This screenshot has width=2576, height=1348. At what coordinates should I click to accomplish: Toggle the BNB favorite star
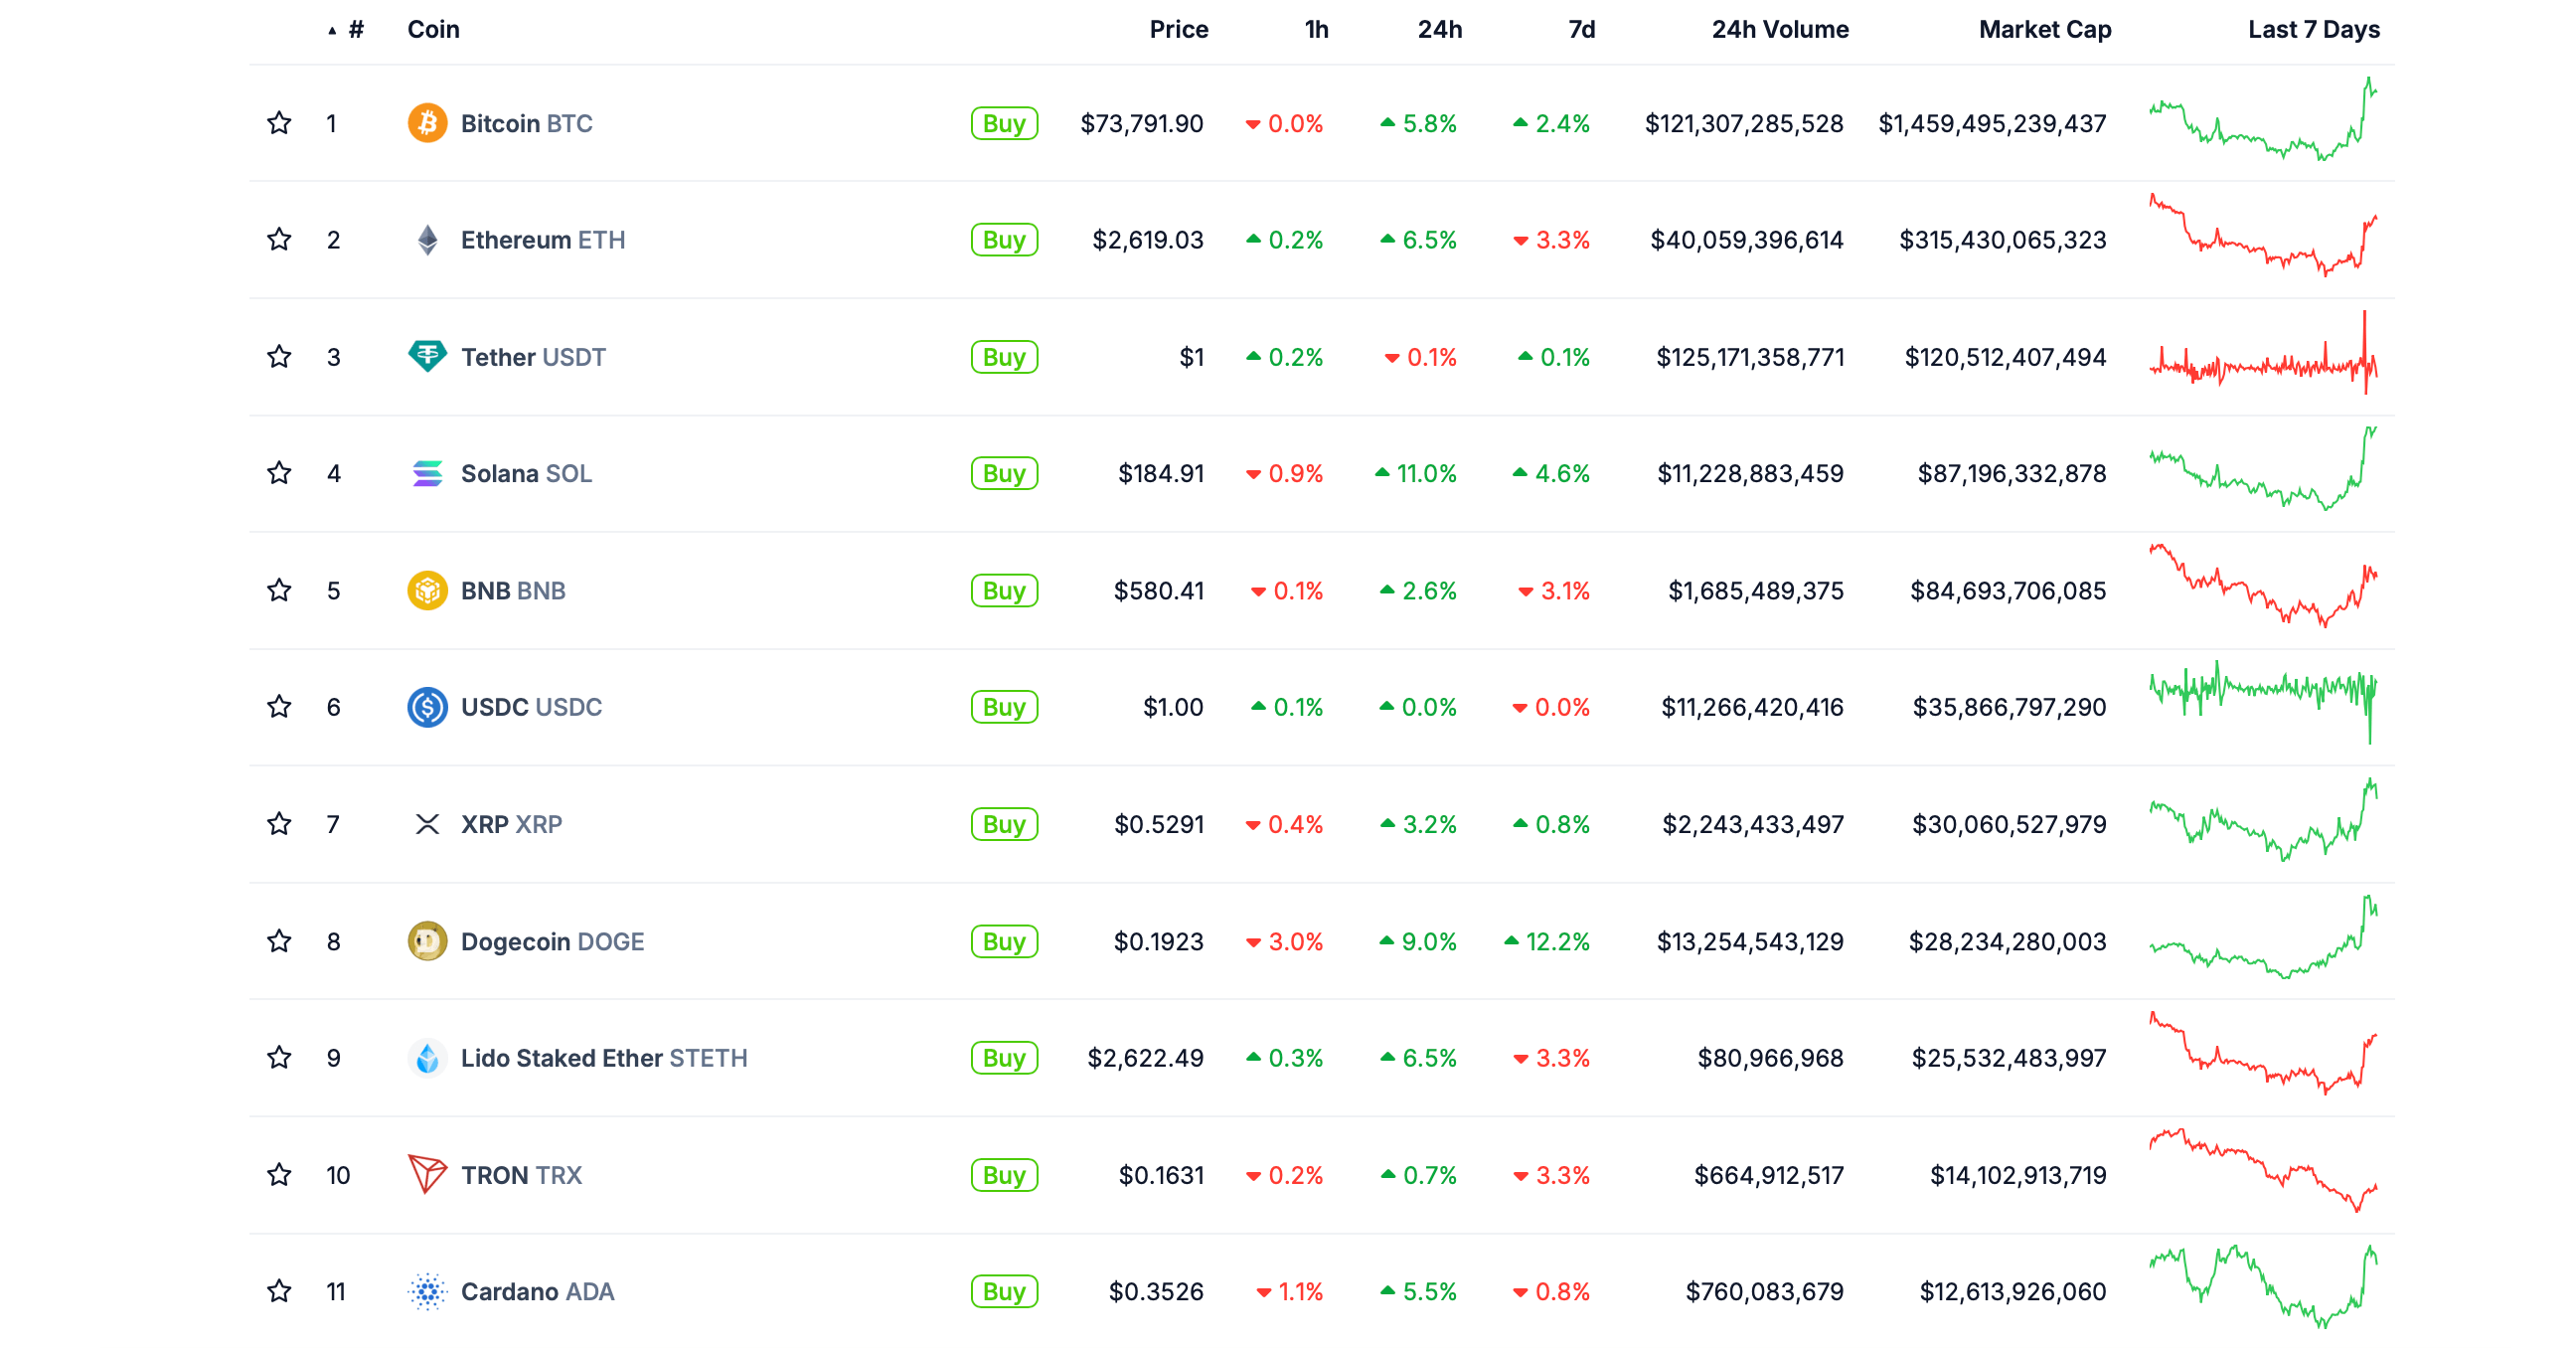(x=279, y=590)
